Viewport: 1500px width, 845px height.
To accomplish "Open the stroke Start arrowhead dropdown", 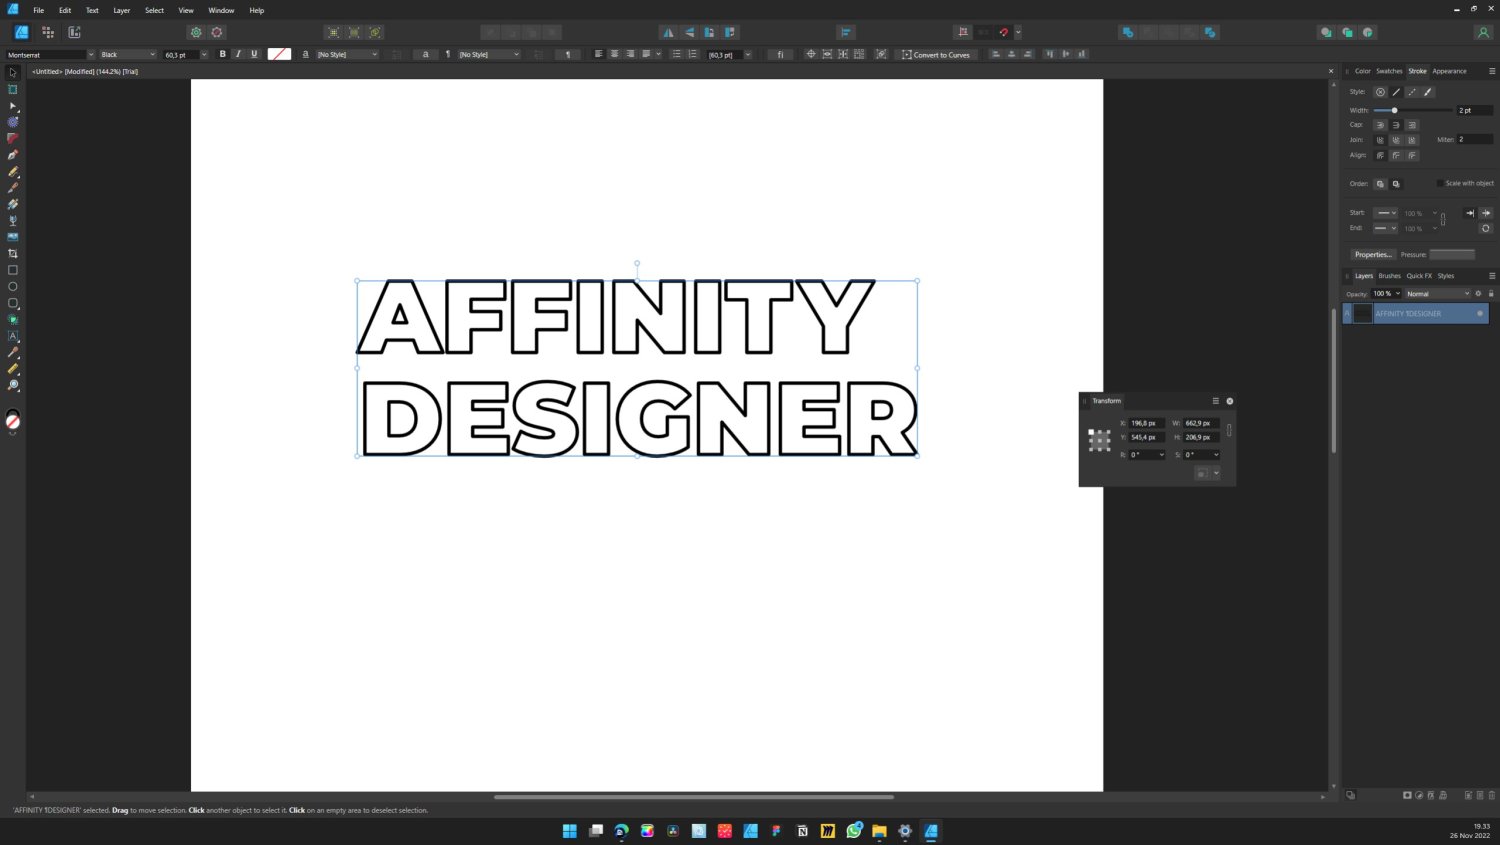I will click(1386, 212).
